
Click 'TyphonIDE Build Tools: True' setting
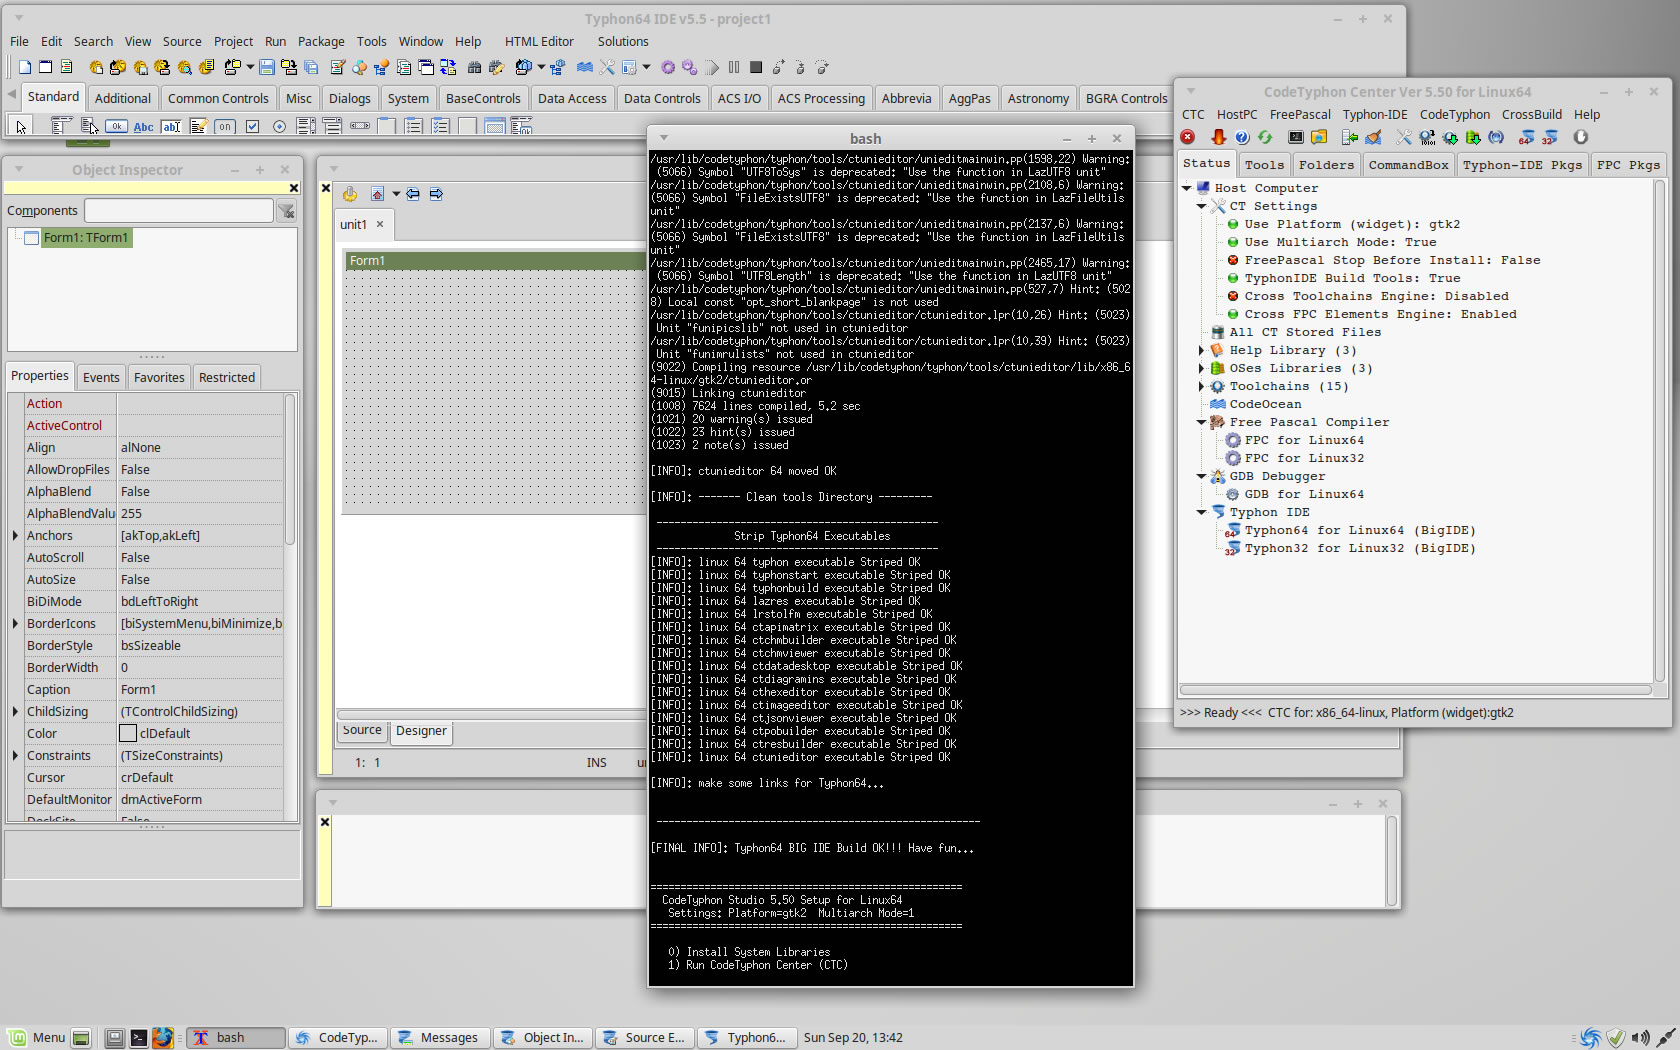pyautogui.click(x=1352, y=278)
